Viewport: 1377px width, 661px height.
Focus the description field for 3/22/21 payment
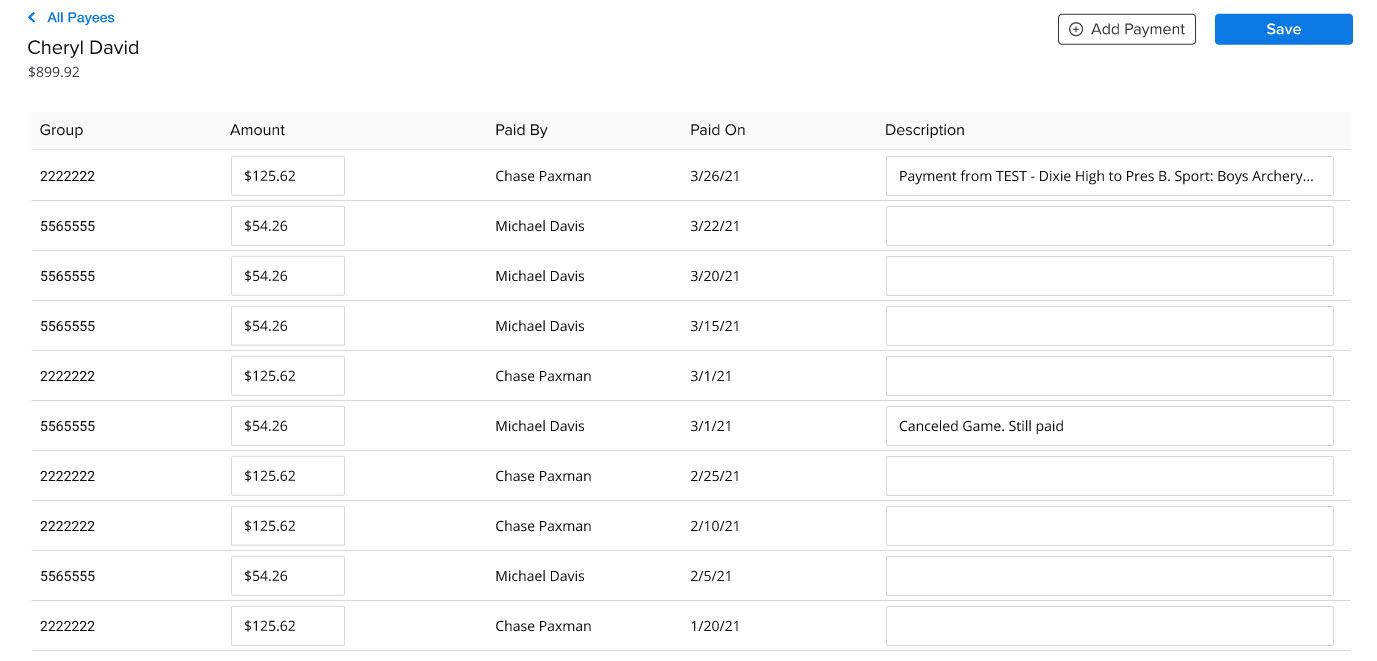point(1110,226)
